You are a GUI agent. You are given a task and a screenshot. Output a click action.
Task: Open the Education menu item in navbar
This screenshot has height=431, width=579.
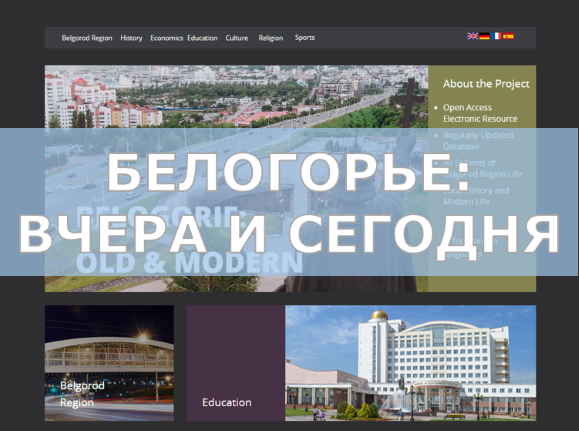[x=202, y=38]
